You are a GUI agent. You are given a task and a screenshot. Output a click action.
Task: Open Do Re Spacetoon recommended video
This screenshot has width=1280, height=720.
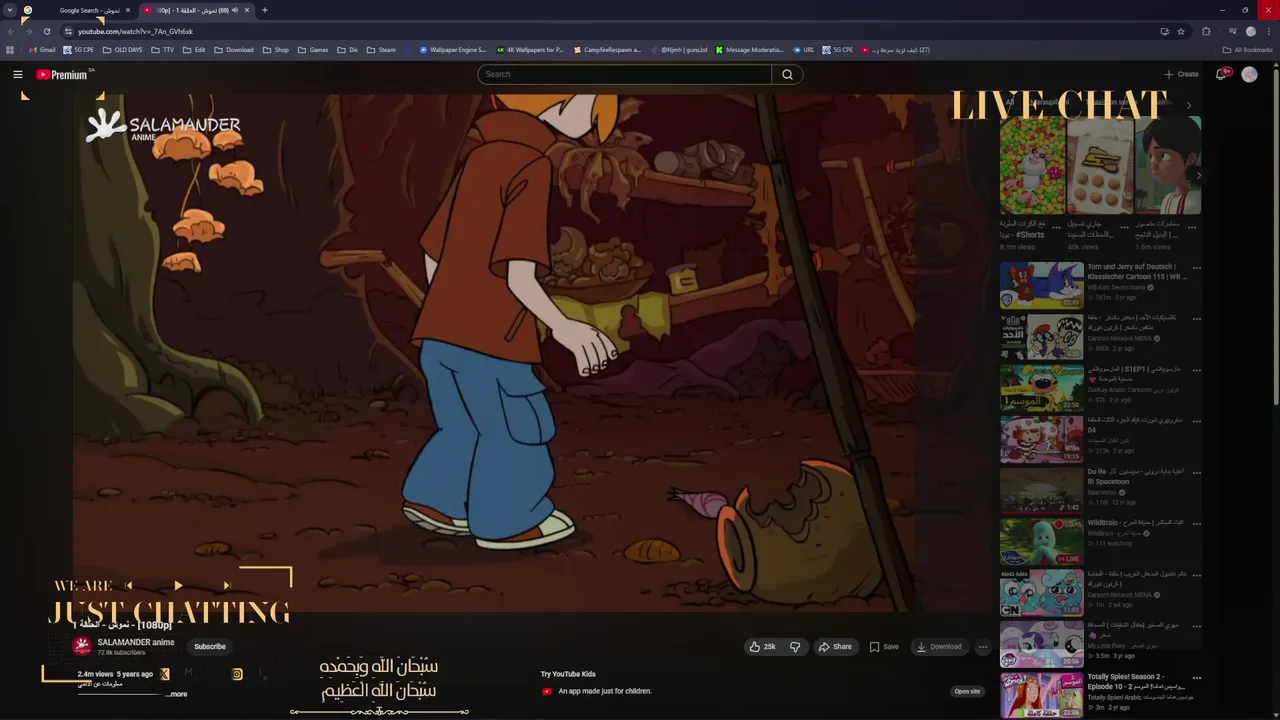(1042, 490)
